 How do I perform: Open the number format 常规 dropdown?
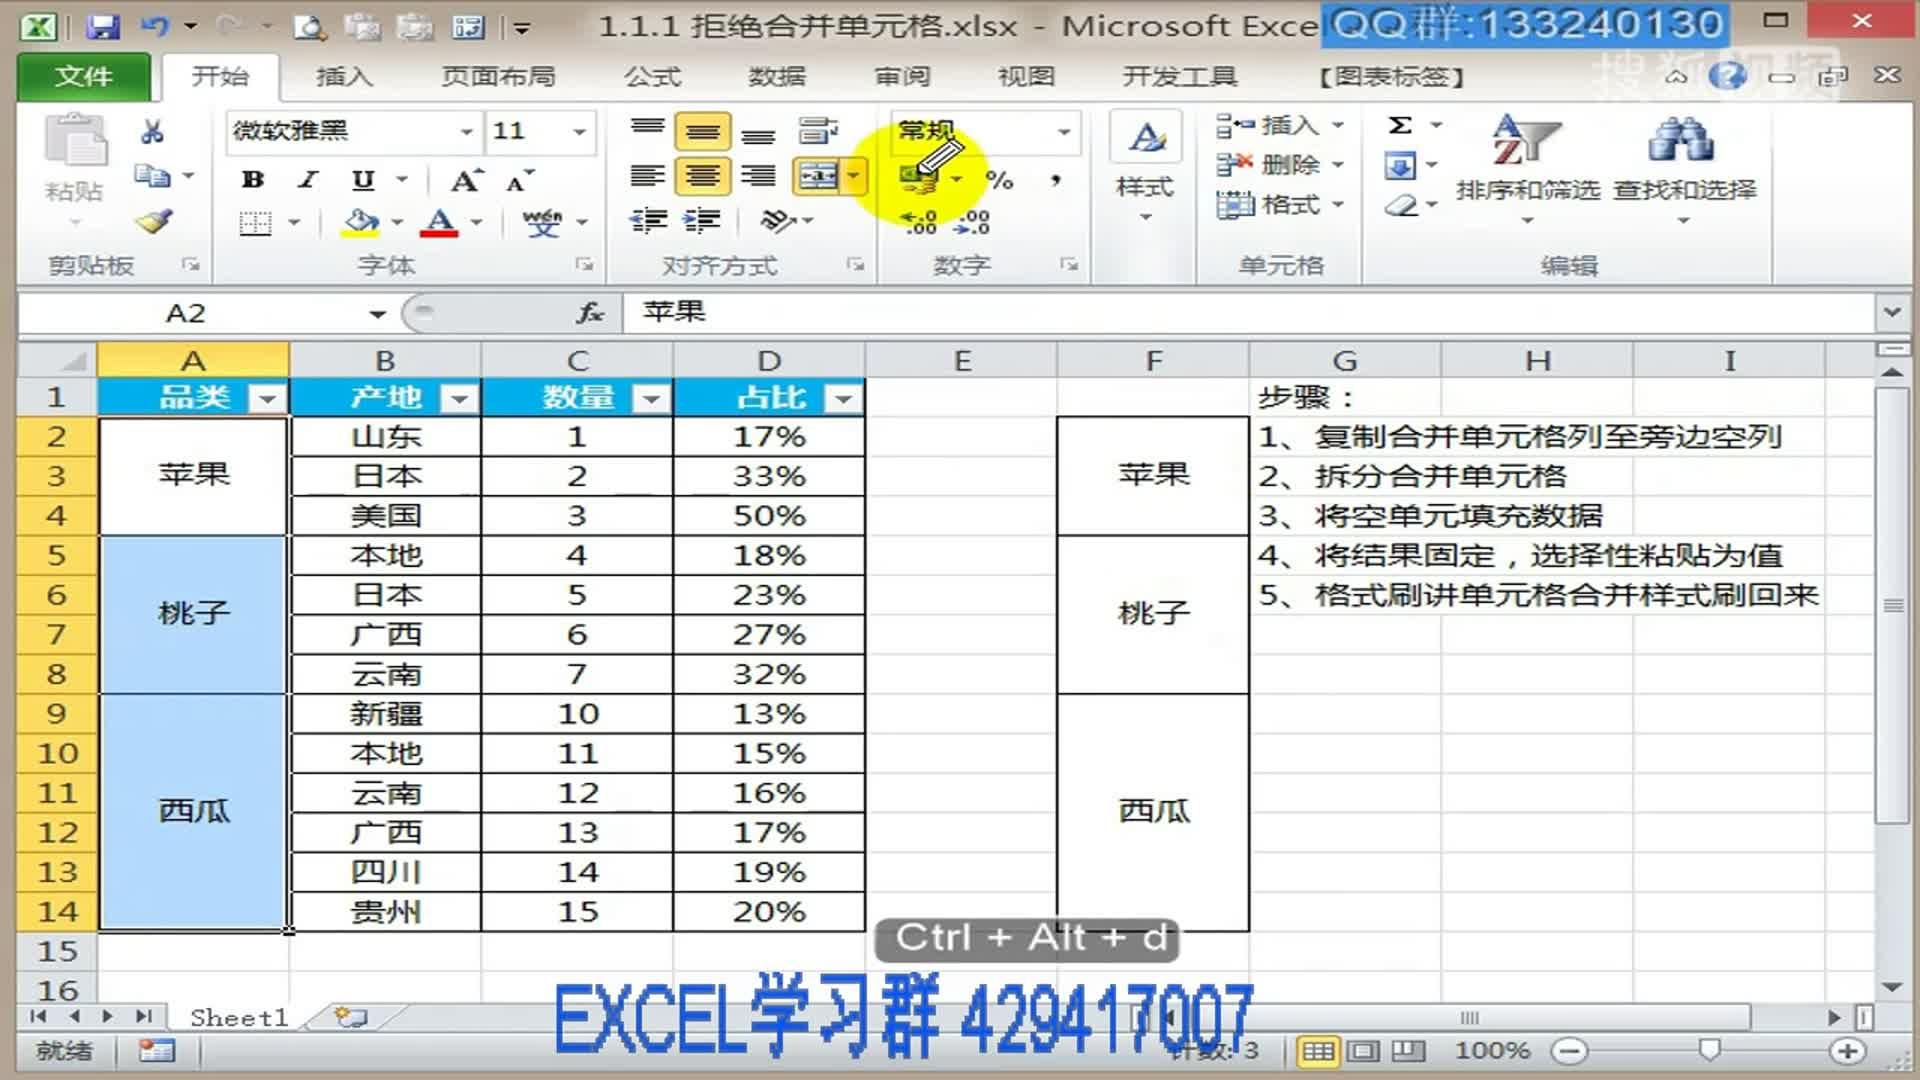pyautogui.click(x=1065, y=131)
